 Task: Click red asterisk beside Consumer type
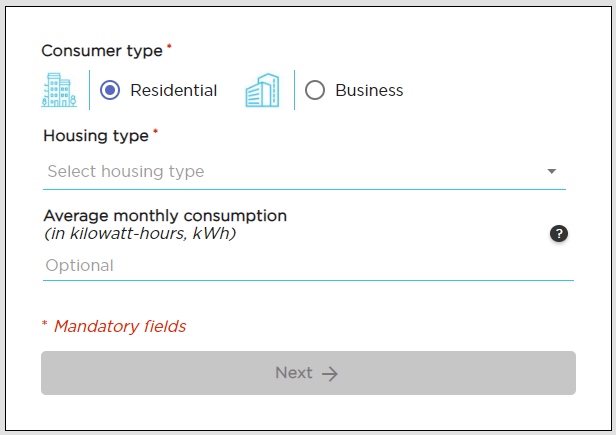pos(169,47)
